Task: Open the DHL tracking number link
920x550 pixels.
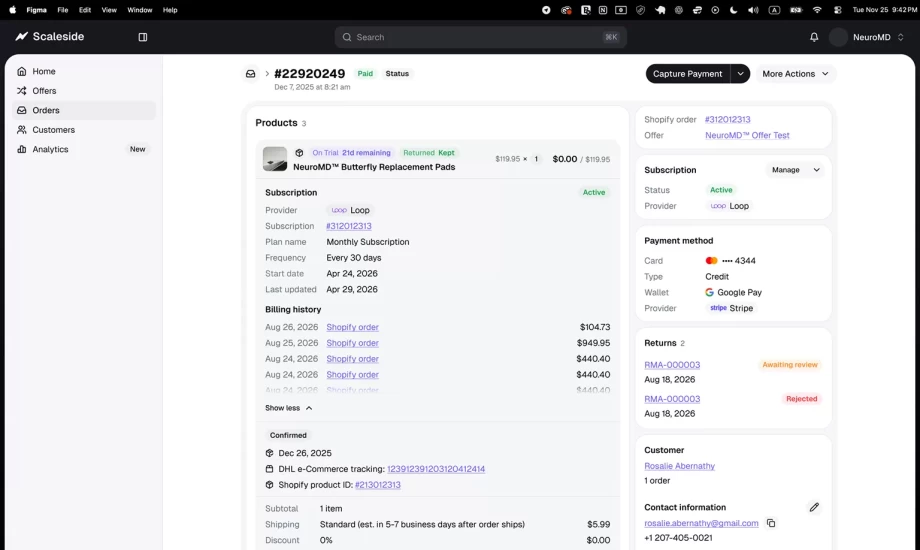Action: [436, 469]
